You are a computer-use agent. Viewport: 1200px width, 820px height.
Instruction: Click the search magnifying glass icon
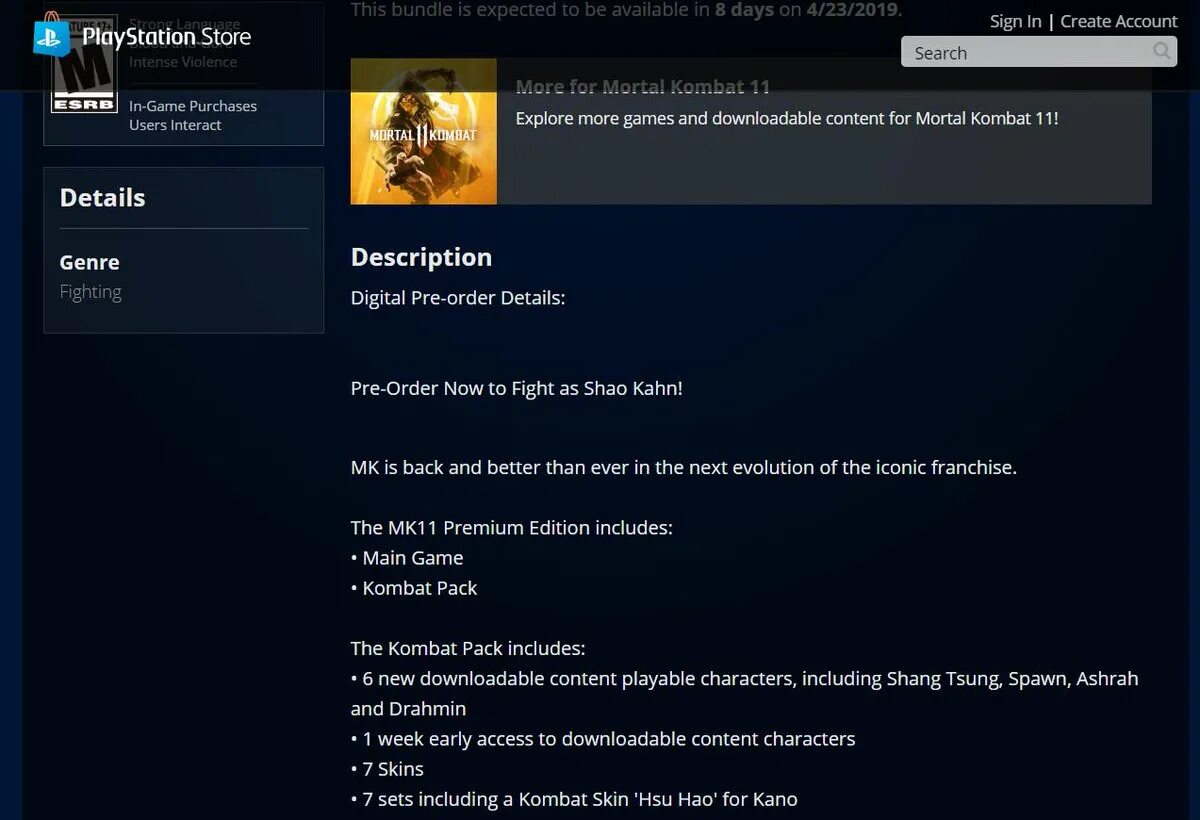pyautogui.click(x=1161, y=51)
